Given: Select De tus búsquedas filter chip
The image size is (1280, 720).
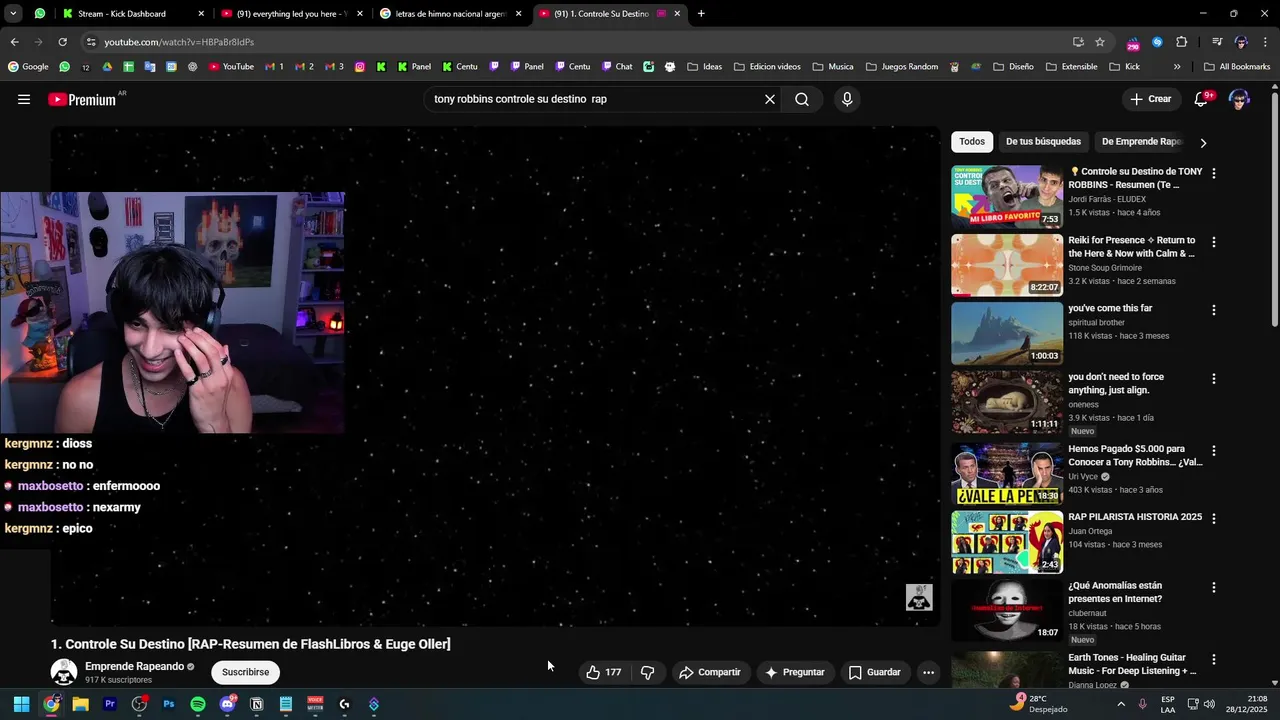Looking at the screenshot, I should coord(1043,142).
